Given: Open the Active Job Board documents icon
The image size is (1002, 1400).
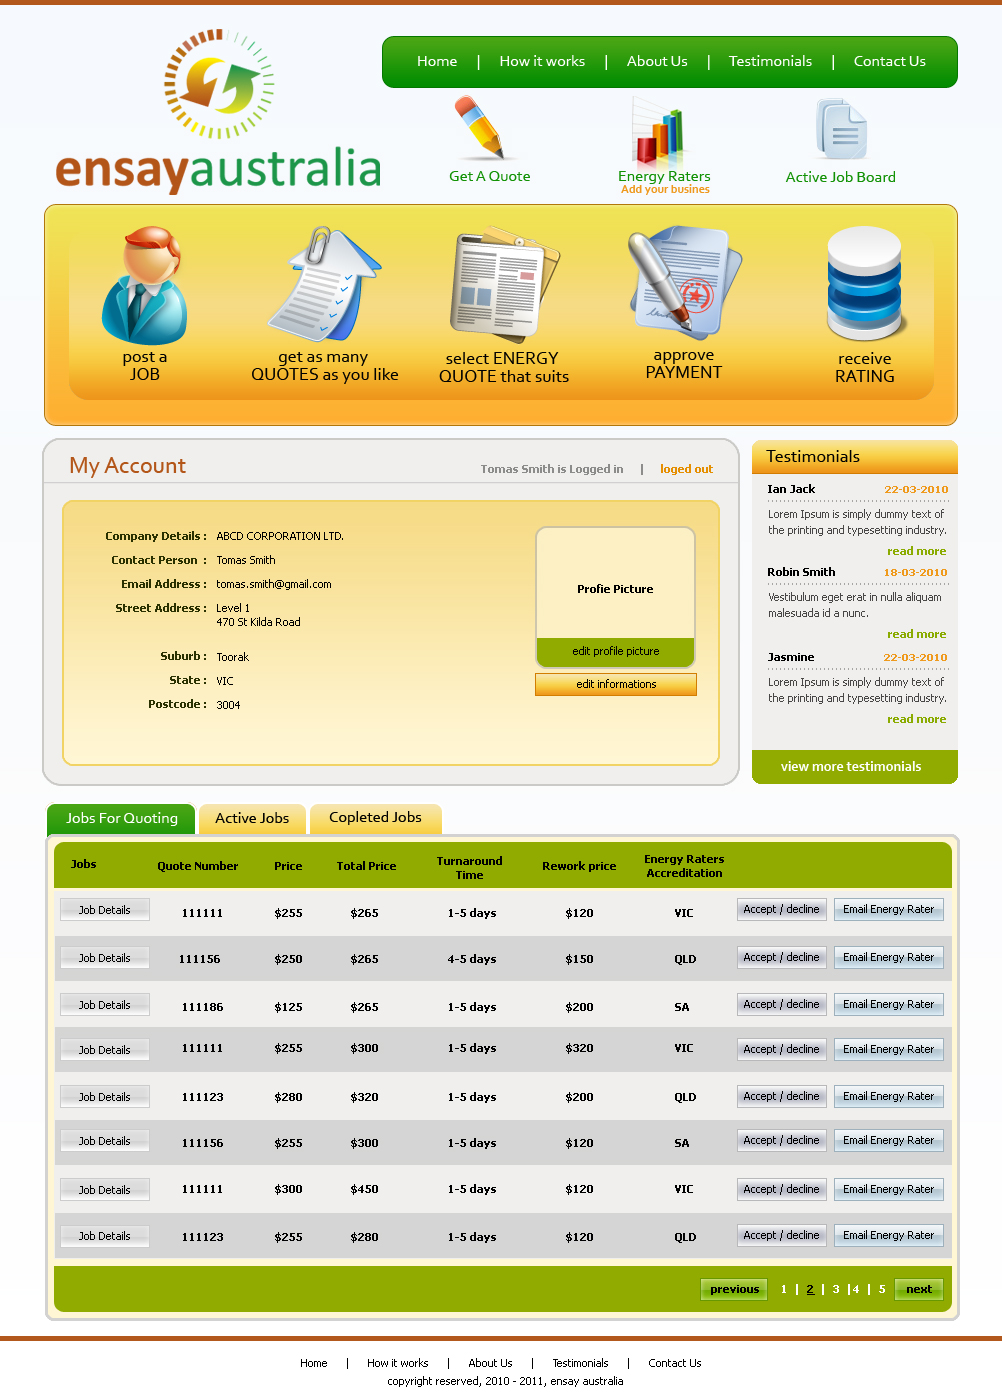Looking at the screenshot, I should tap(840, 128).
